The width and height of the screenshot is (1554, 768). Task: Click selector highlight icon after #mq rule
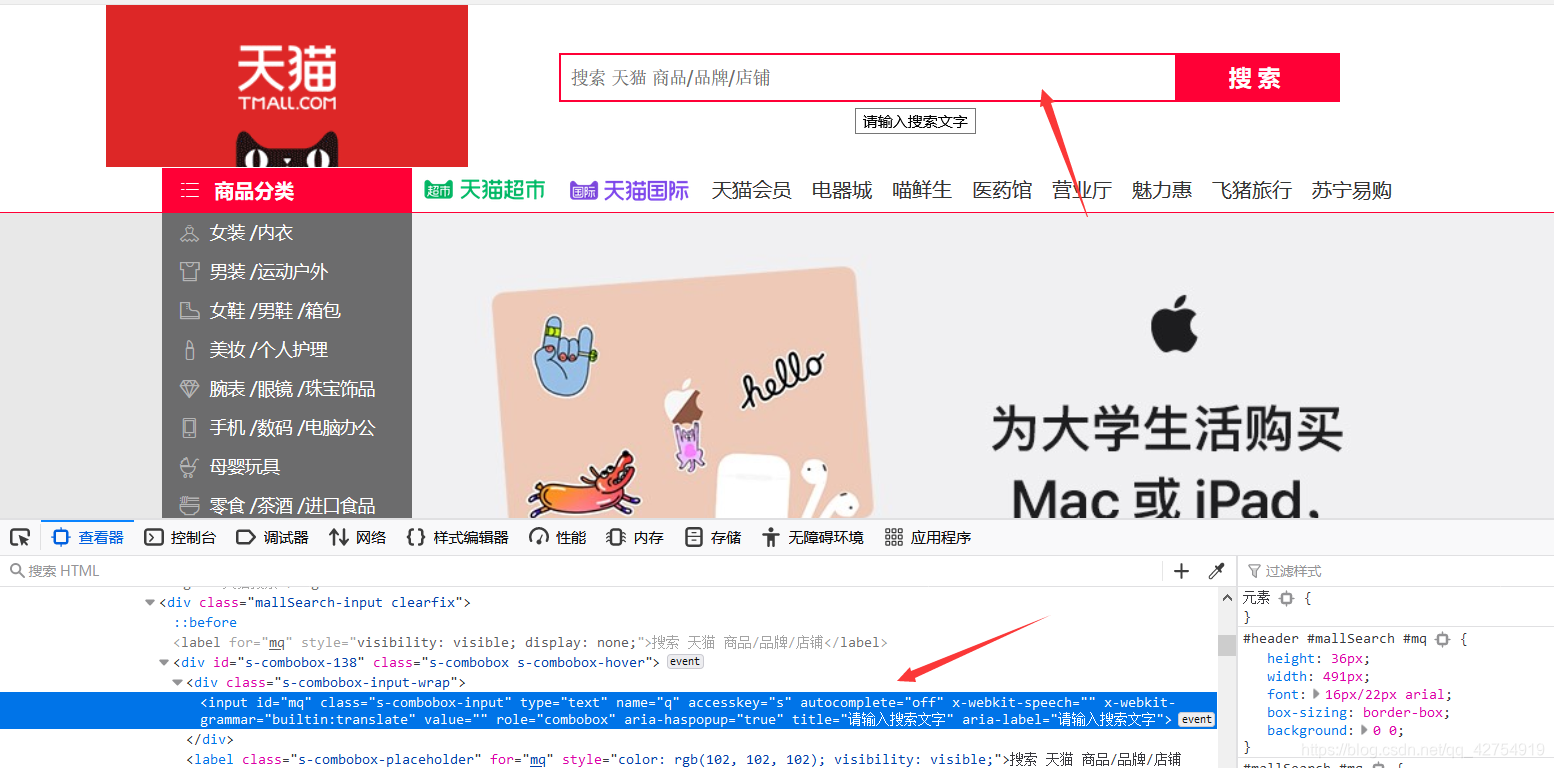tap(1441, 638)
